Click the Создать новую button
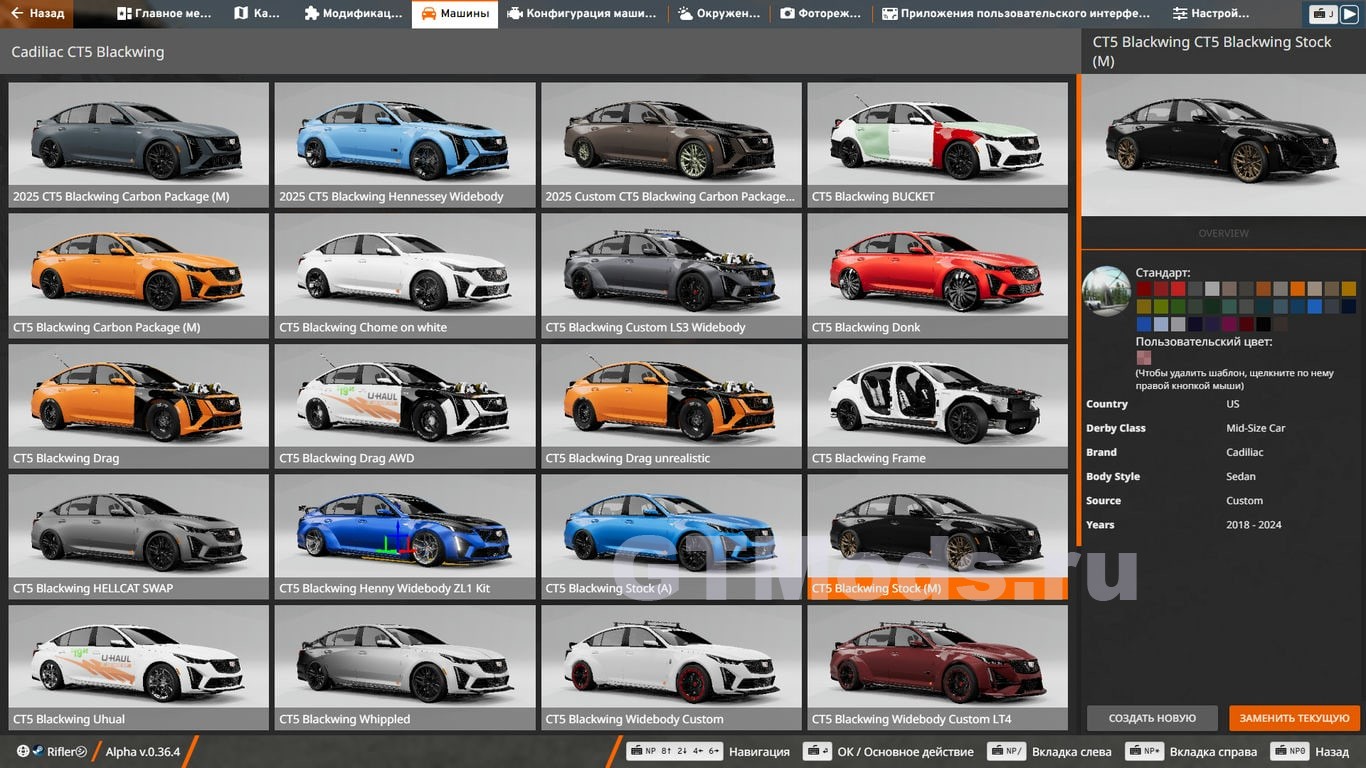 1152,718
